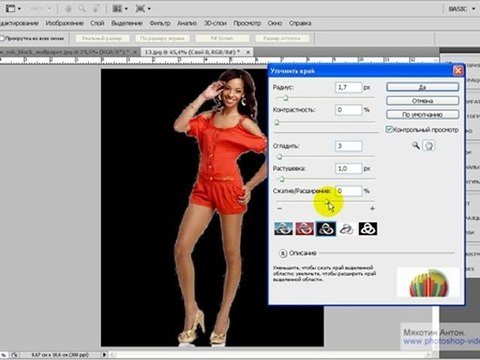The height and width of the screenshot is (360, 480).
Task: Choose the Standard preview mode icon
Action: tap(283, 229)
